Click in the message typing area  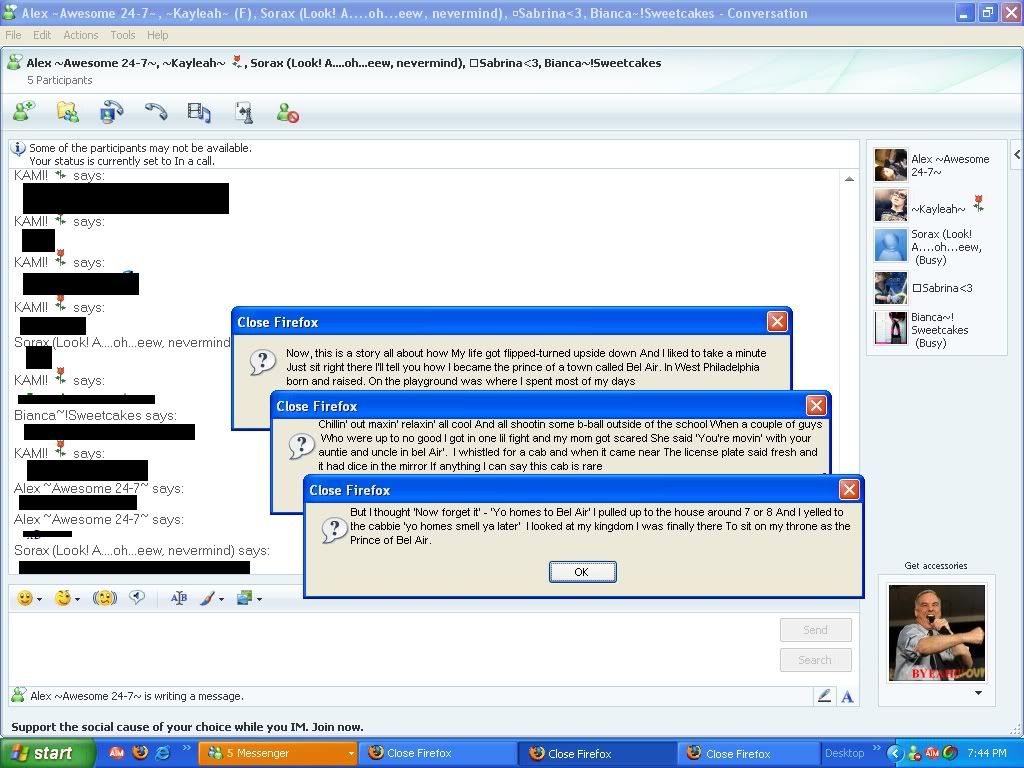[x=392, y=647]
